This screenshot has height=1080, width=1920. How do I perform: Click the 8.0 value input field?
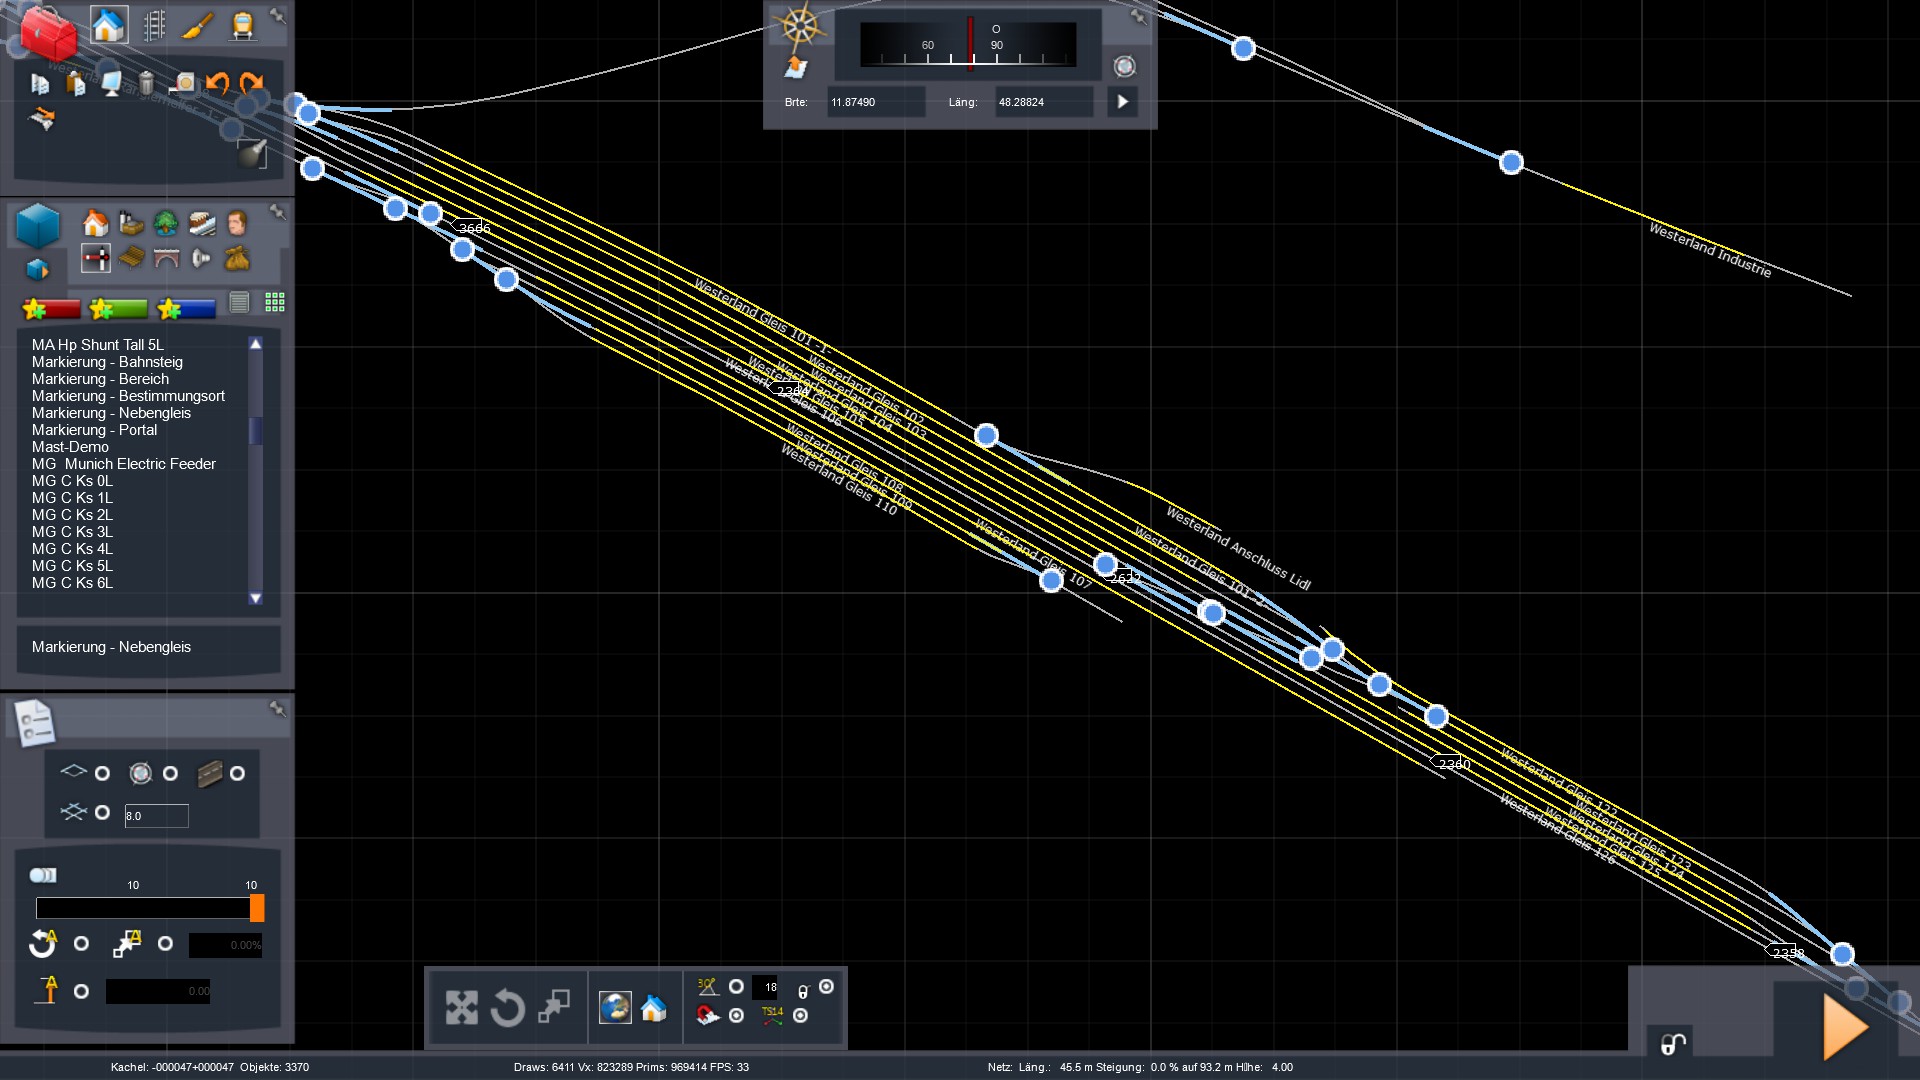(156, 816)
